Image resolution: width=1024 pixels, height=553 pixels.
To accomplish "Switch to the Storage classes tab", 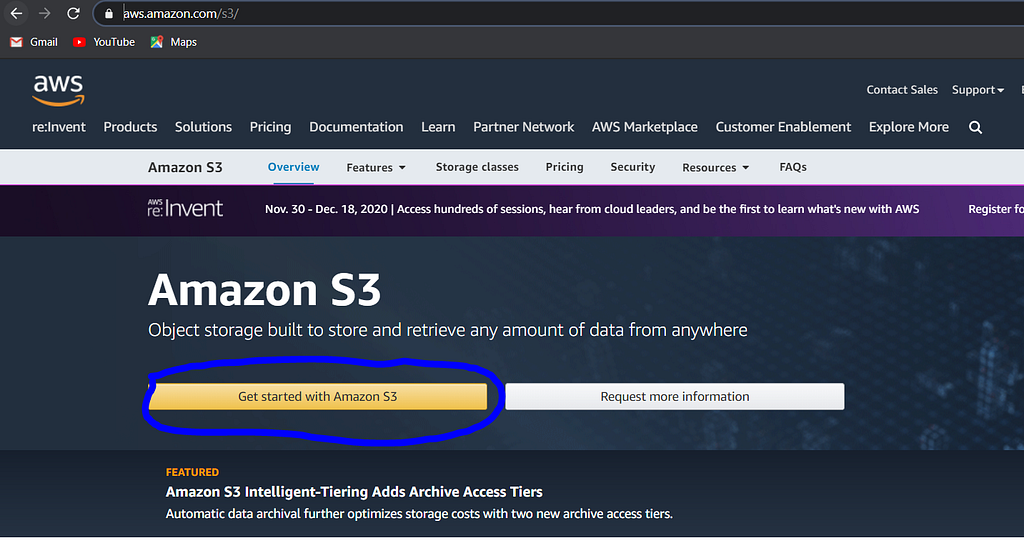I will 477,166.
